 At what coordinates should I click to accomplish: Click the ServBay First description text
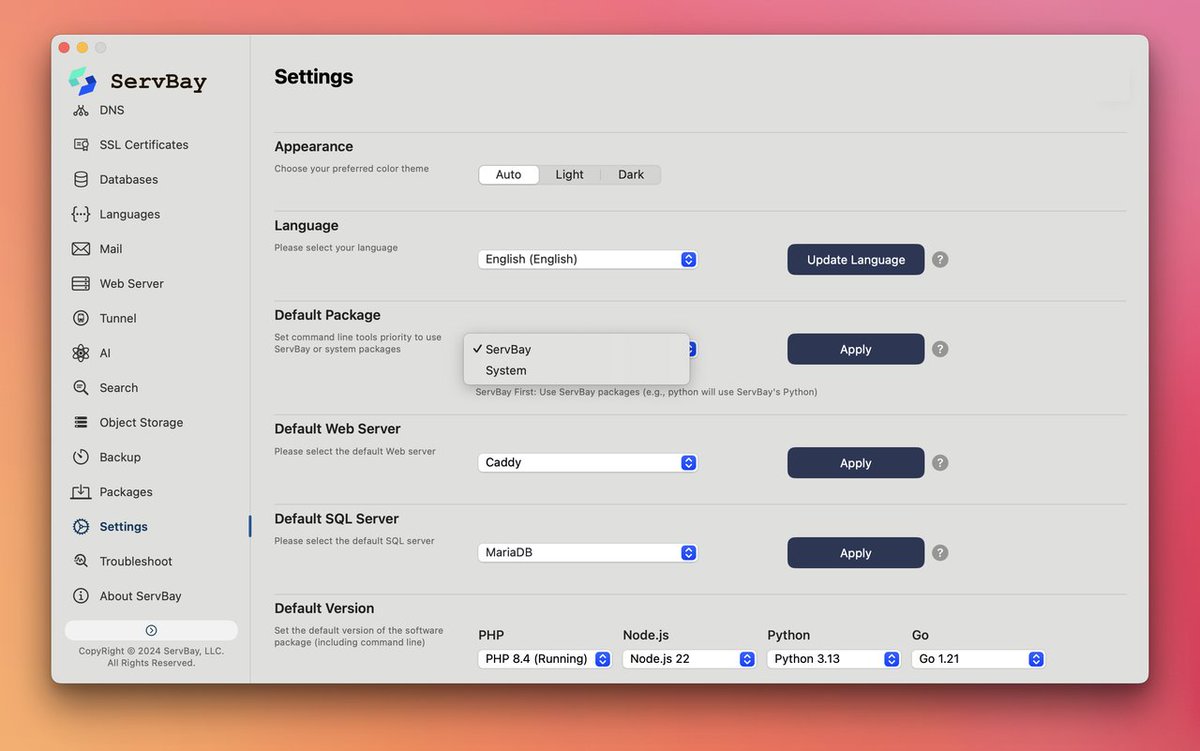[646, 392]
